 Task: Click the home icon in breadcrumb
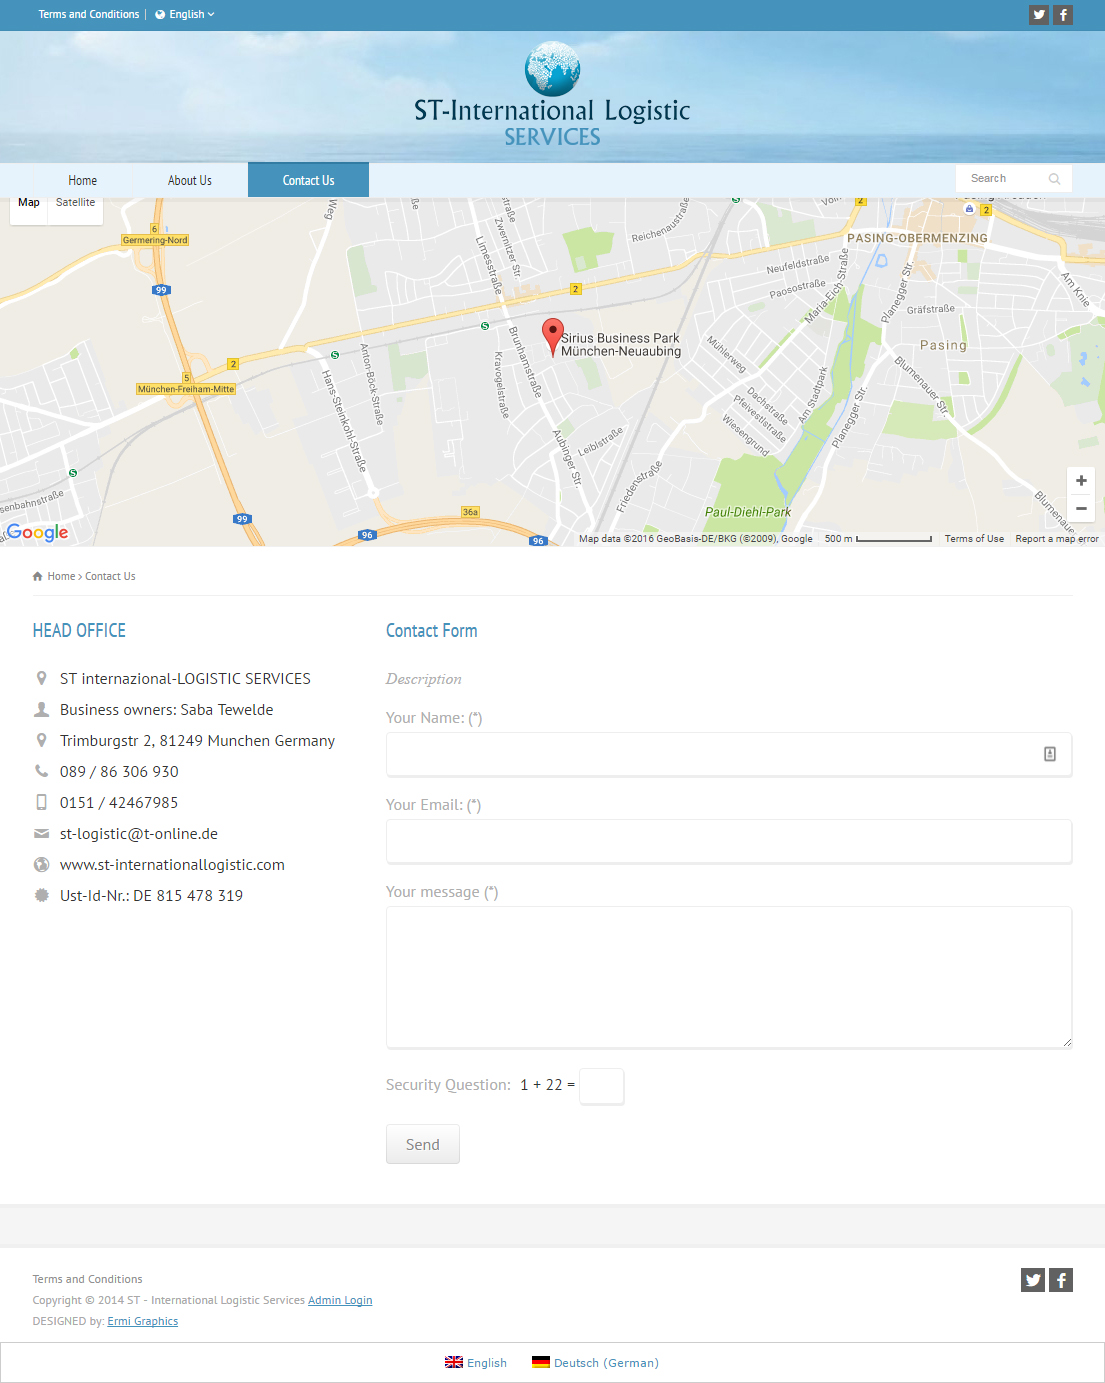[38, 576]
